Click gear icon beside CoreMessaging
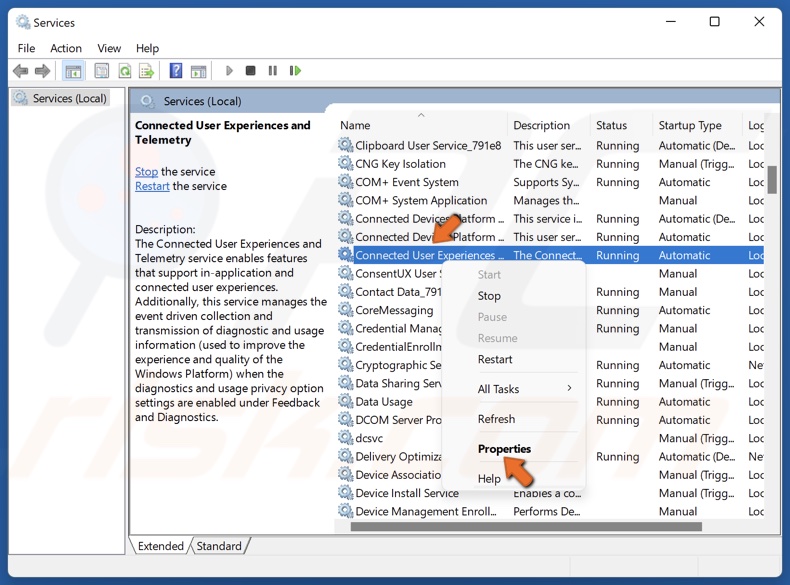This screenshot has height=585, width=790. coord(346,309)
